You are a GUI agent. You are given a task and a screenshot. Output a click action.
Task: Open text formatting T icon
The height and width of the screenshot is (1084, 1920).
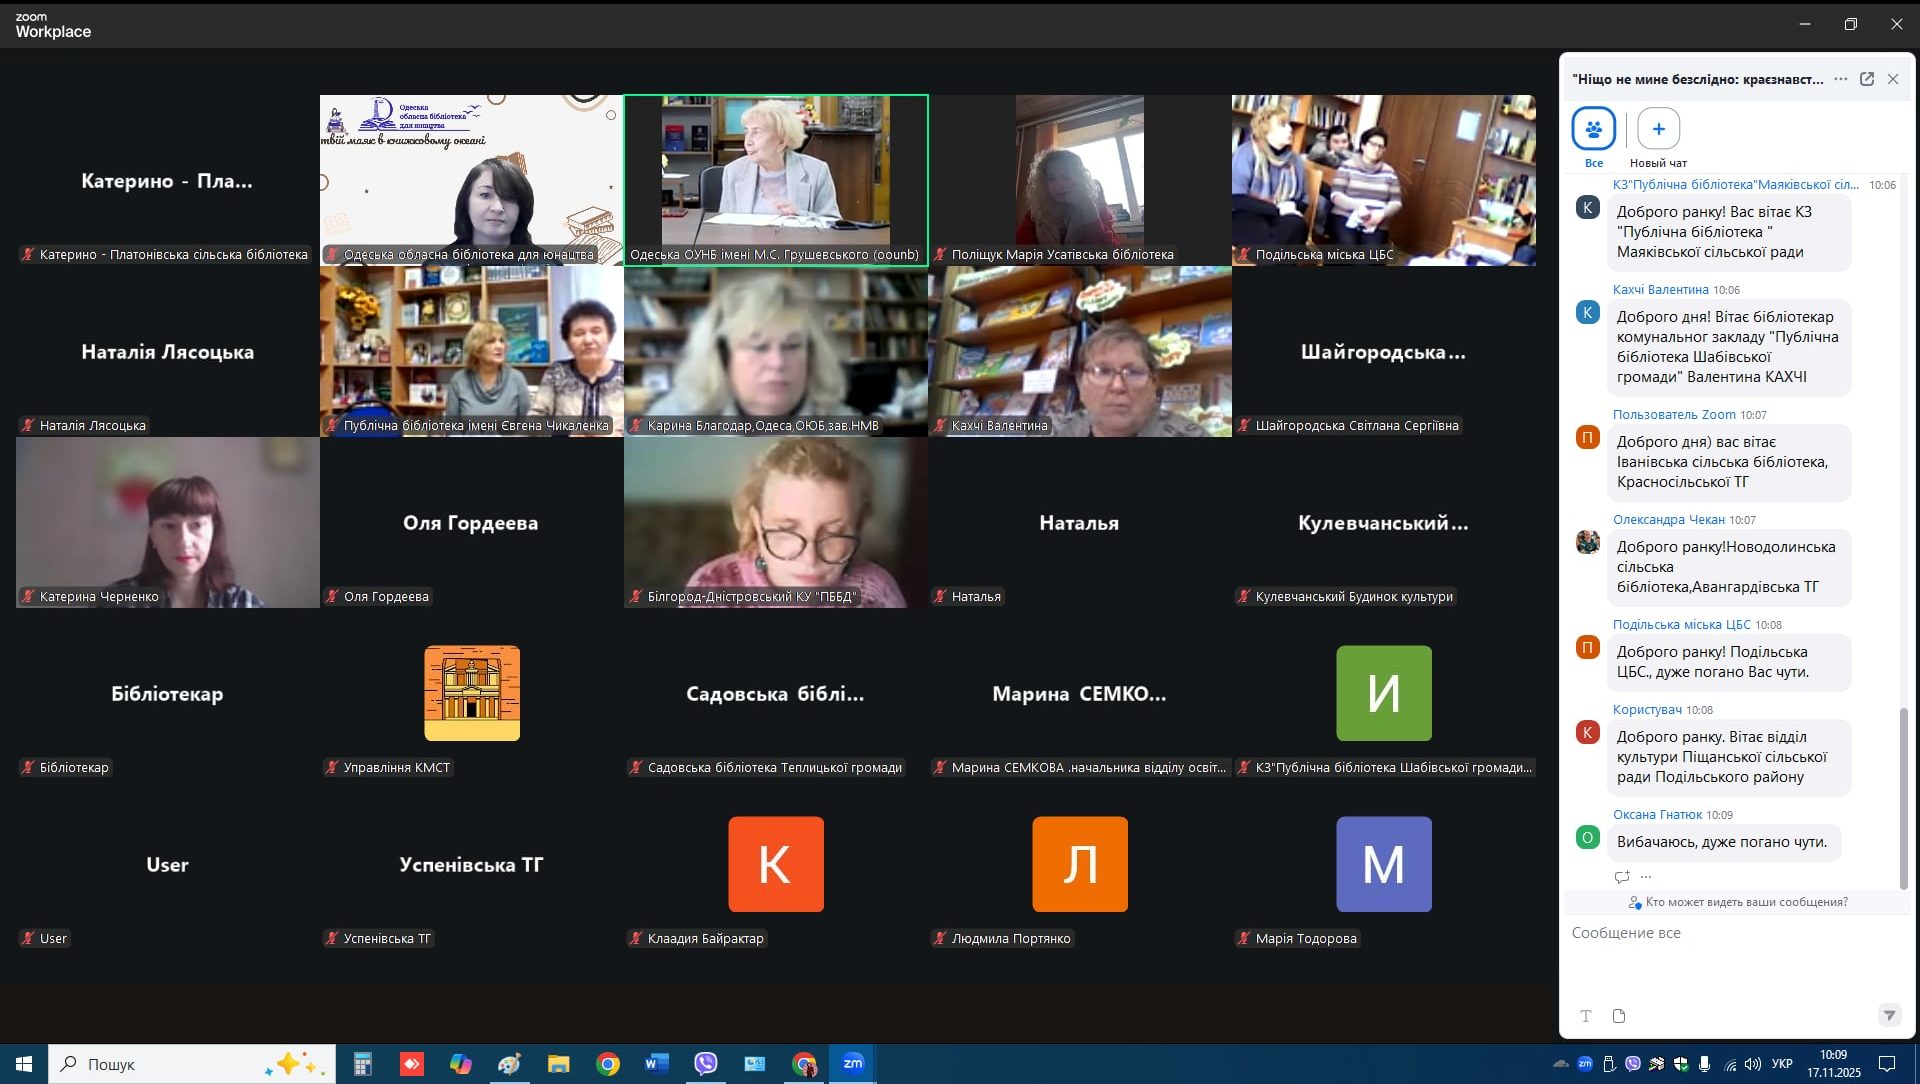[1586, 1016]
